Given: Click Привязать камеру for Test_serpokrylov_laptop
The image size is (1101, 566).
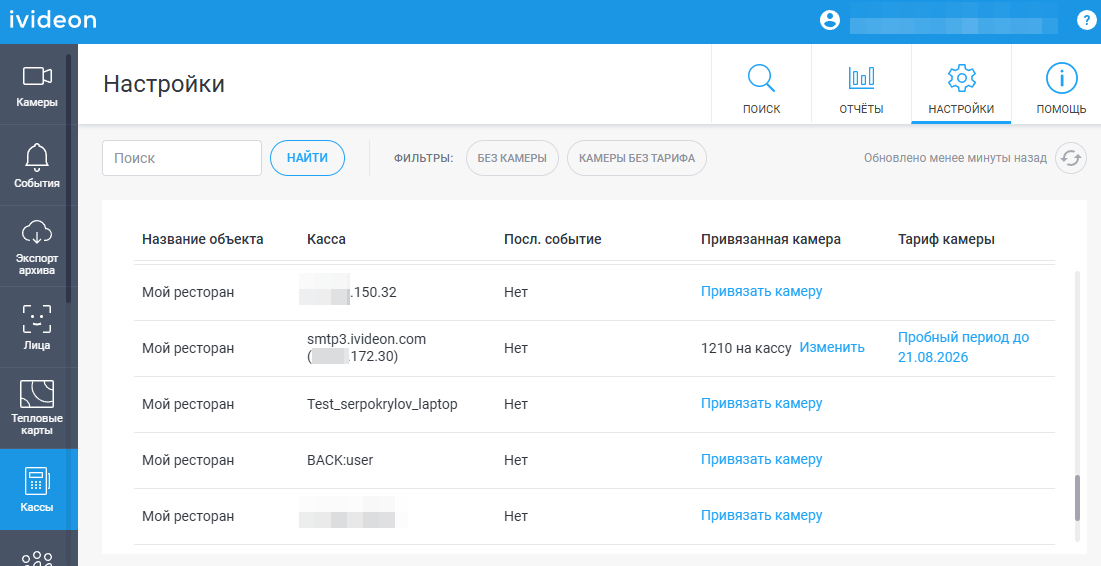Looking at the screenshot, I should [761, 404].
